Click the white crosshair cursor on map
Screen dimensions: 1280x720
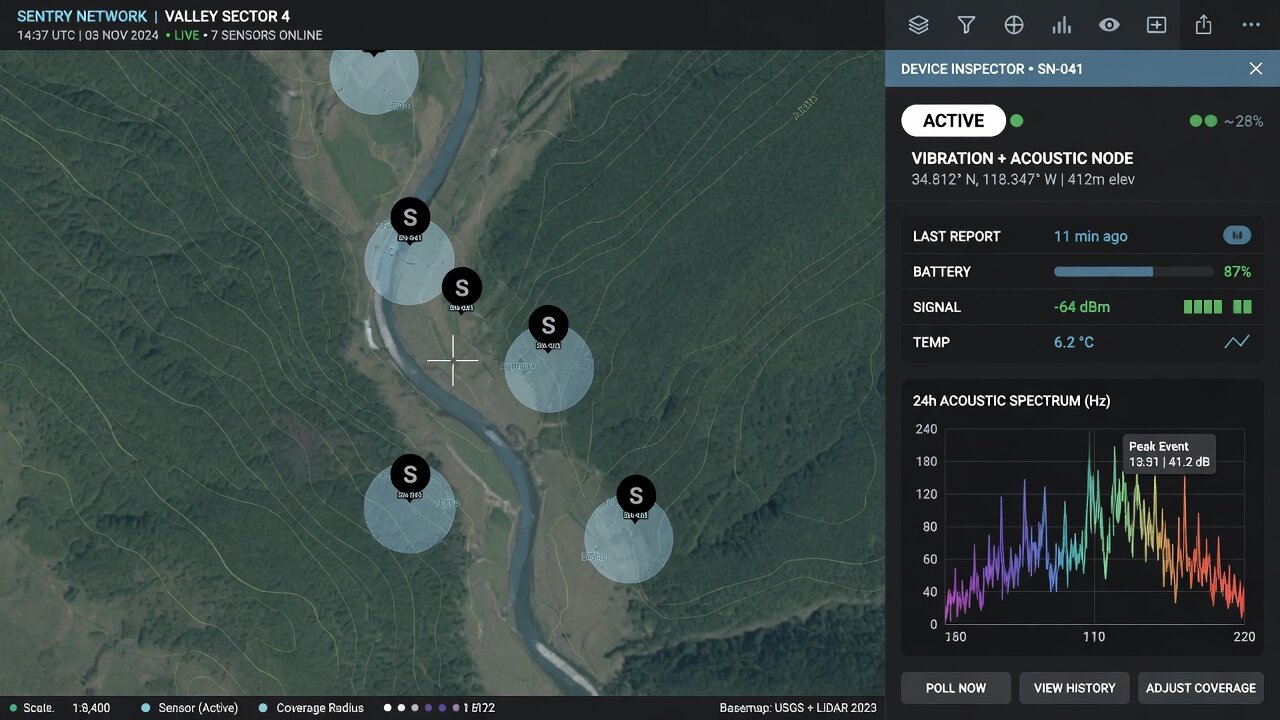pyautogui.click(x=453, y=359)
